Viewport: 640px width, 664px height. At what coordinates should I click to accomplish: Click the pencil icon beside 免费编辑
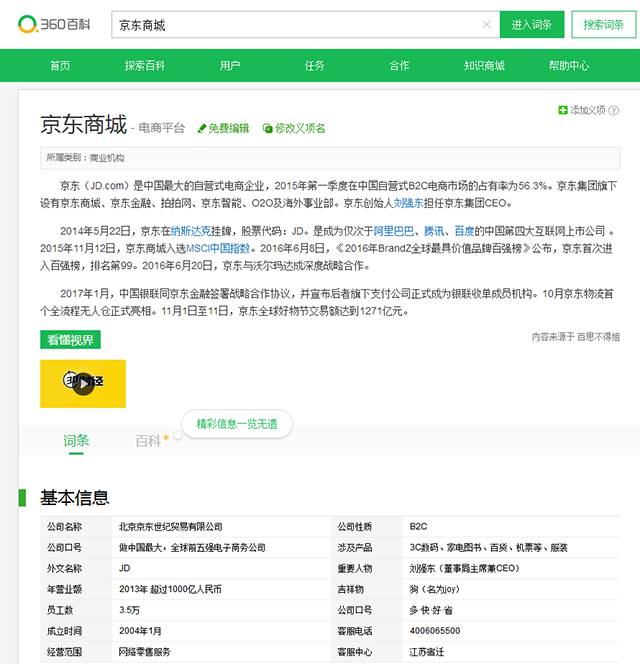point(202,128)
